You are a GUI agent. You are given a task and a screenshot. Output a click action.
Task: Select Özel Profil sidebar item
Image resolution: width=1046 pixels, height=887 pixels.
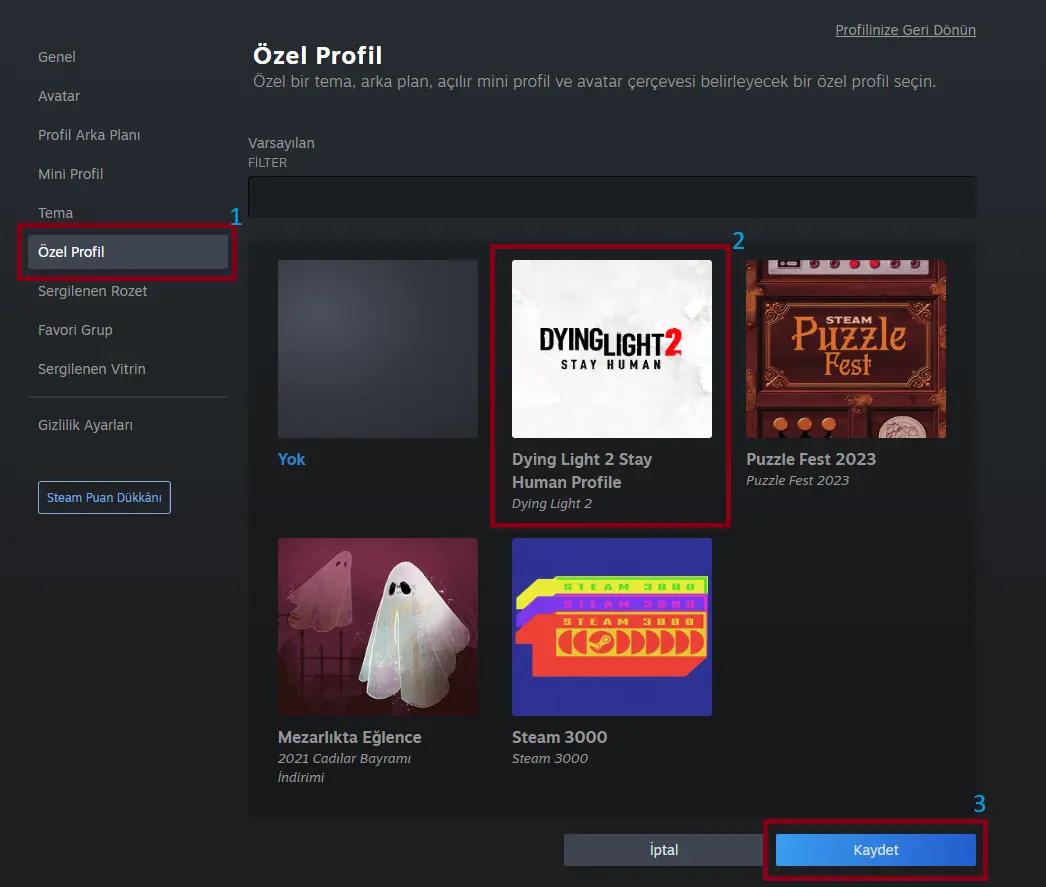tap(127, 252)
